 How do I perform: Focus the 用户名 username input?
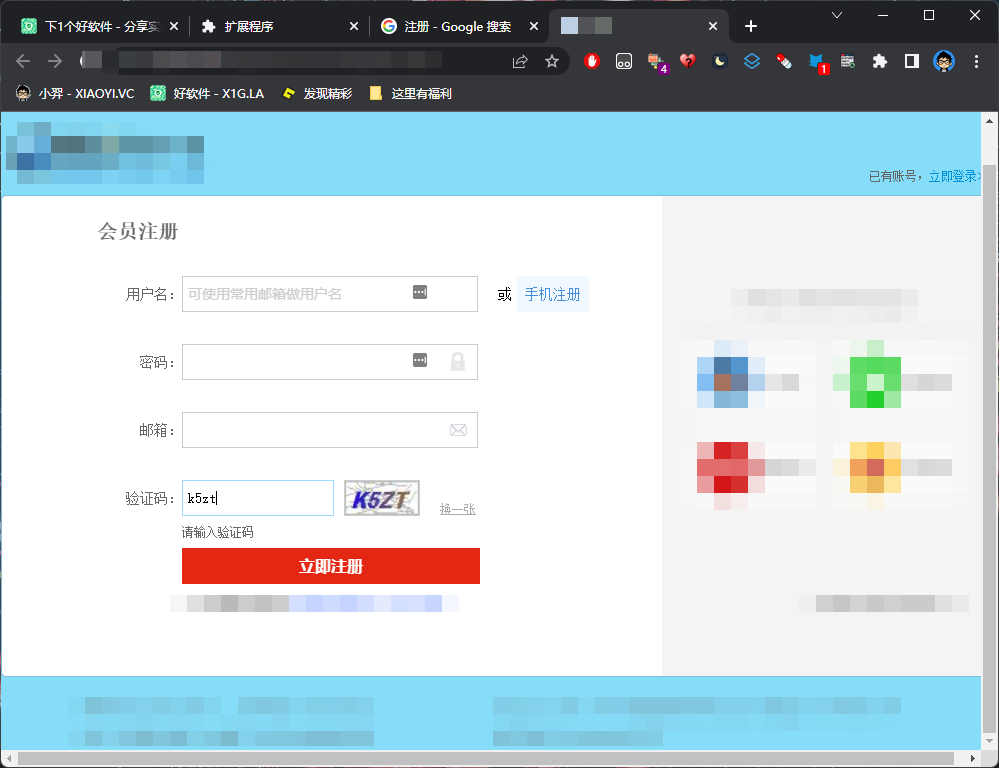[x=330, y=294]
